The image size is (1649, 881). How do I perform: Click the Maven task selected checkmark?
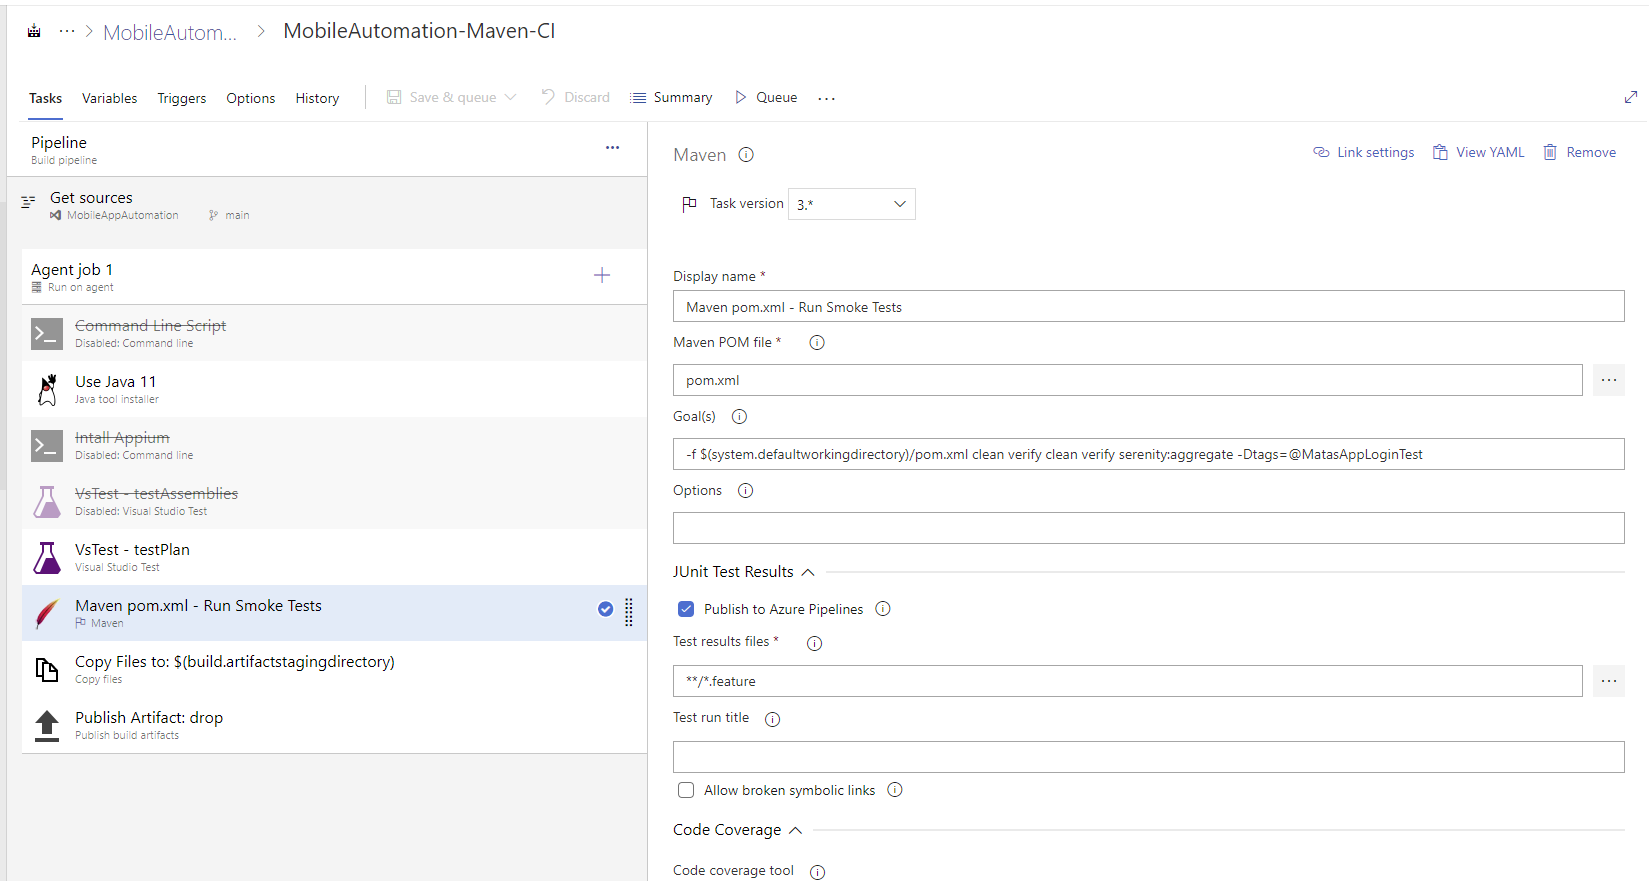coord(605,609)
